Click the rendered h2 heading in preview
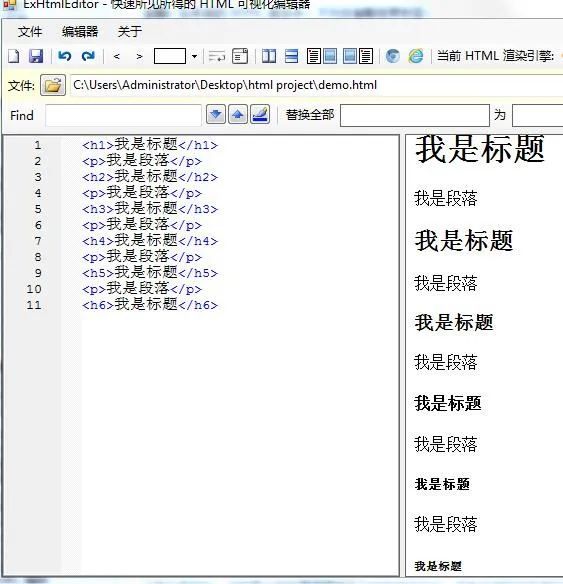Image resolution: width=563 pixels, height=584 pixels. pyautogui.click(x=464, y=240)
